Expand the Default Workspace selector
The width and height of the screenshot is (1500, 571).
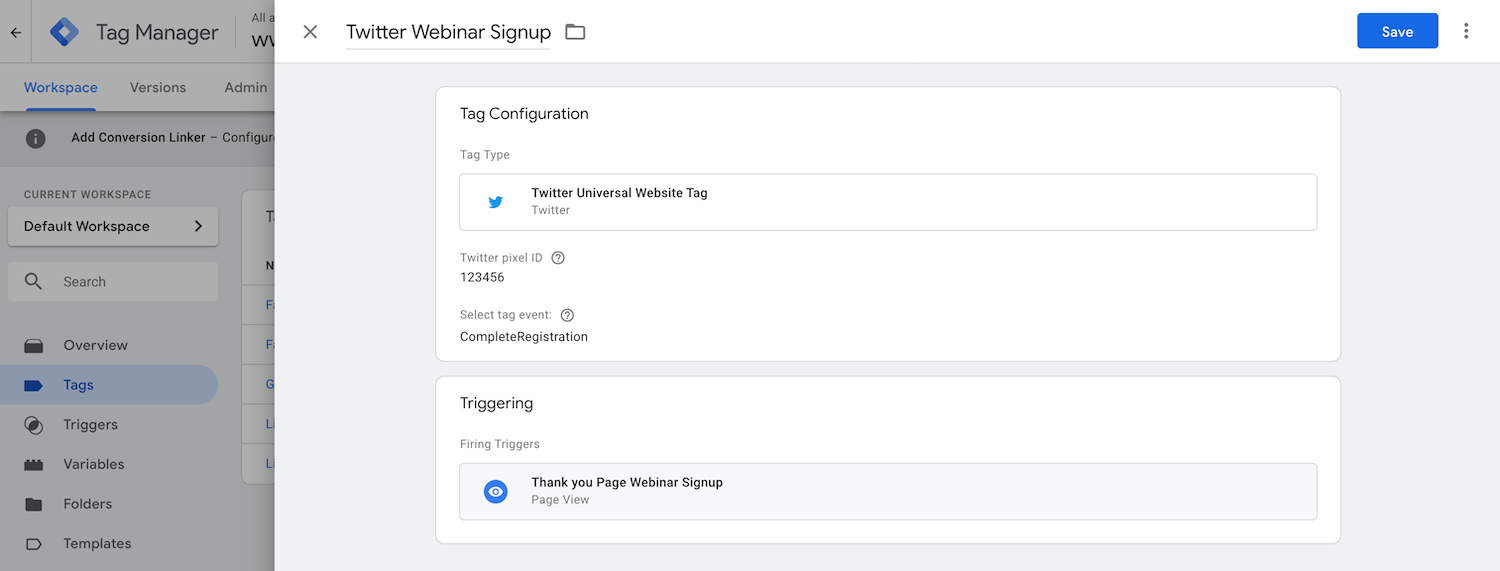(x=113, y=226)
